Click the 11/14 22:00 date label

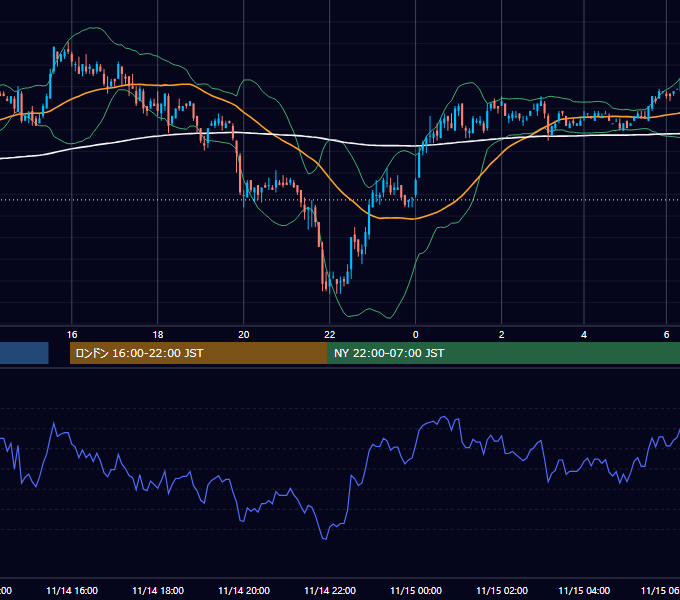point(330,590)
